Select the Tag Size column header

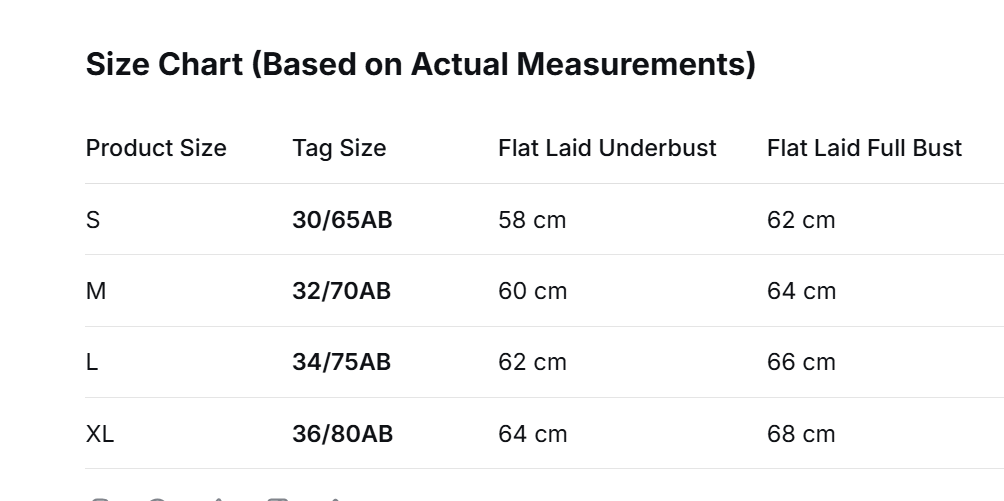(x=339, y=148)
